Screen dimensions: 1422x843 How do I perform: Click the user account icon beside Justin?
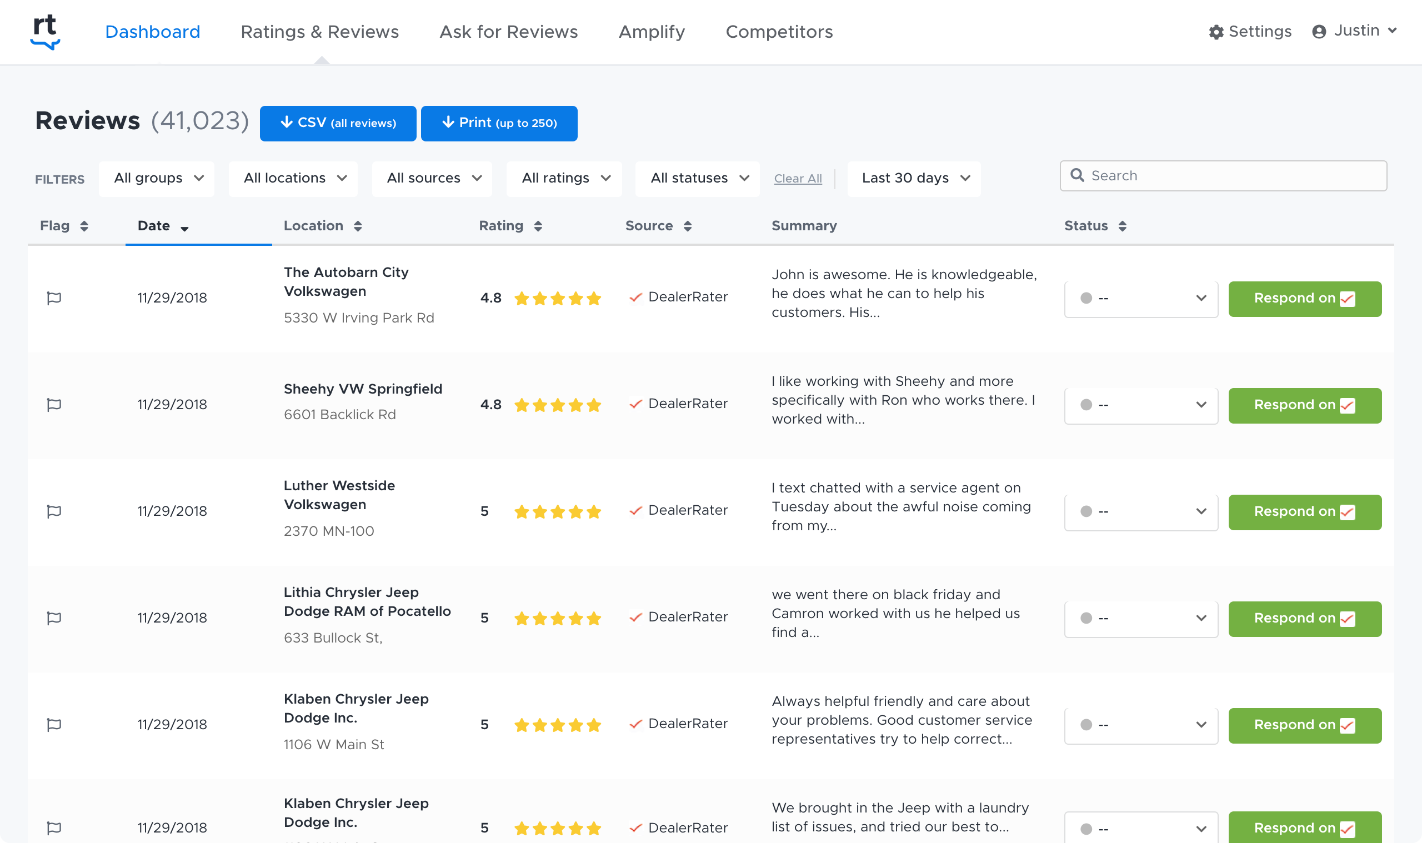1316,30
